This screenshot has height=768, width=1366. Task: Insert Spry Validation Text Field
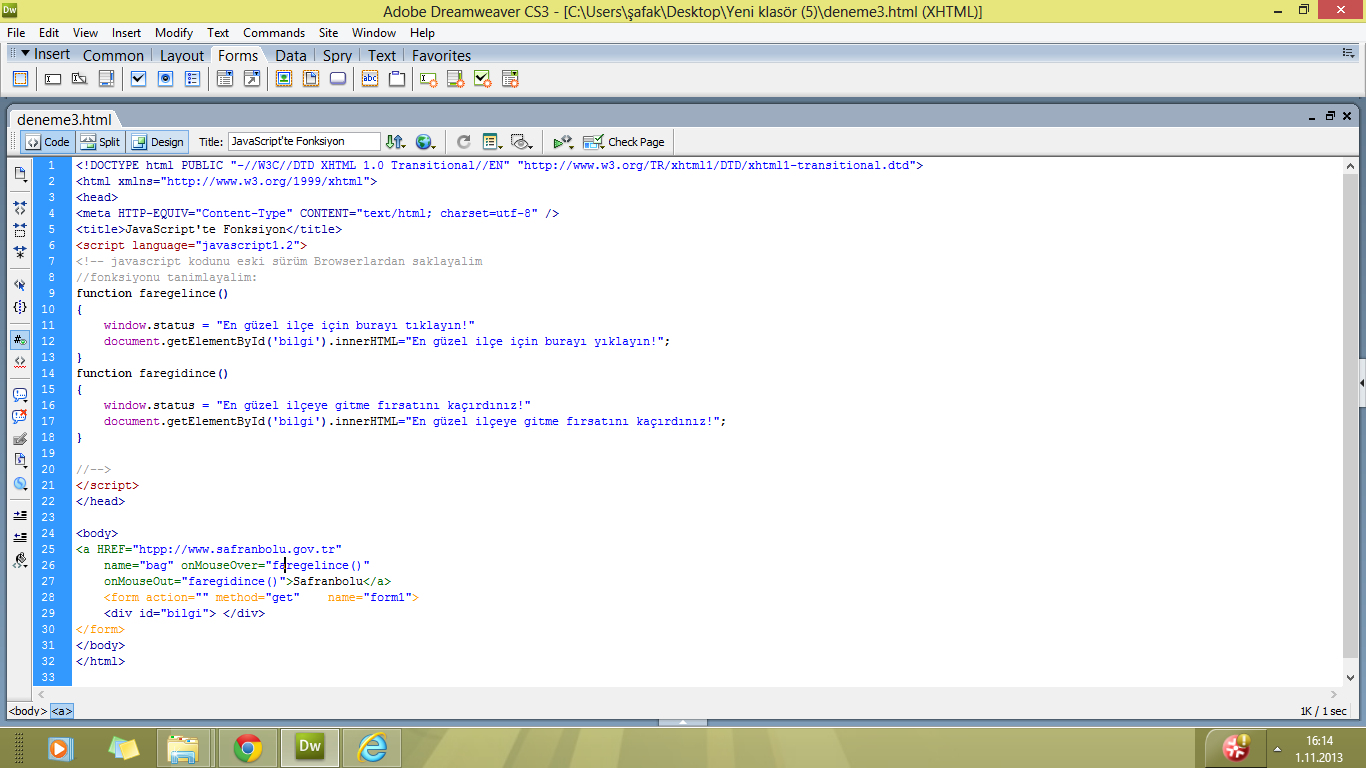429,78
